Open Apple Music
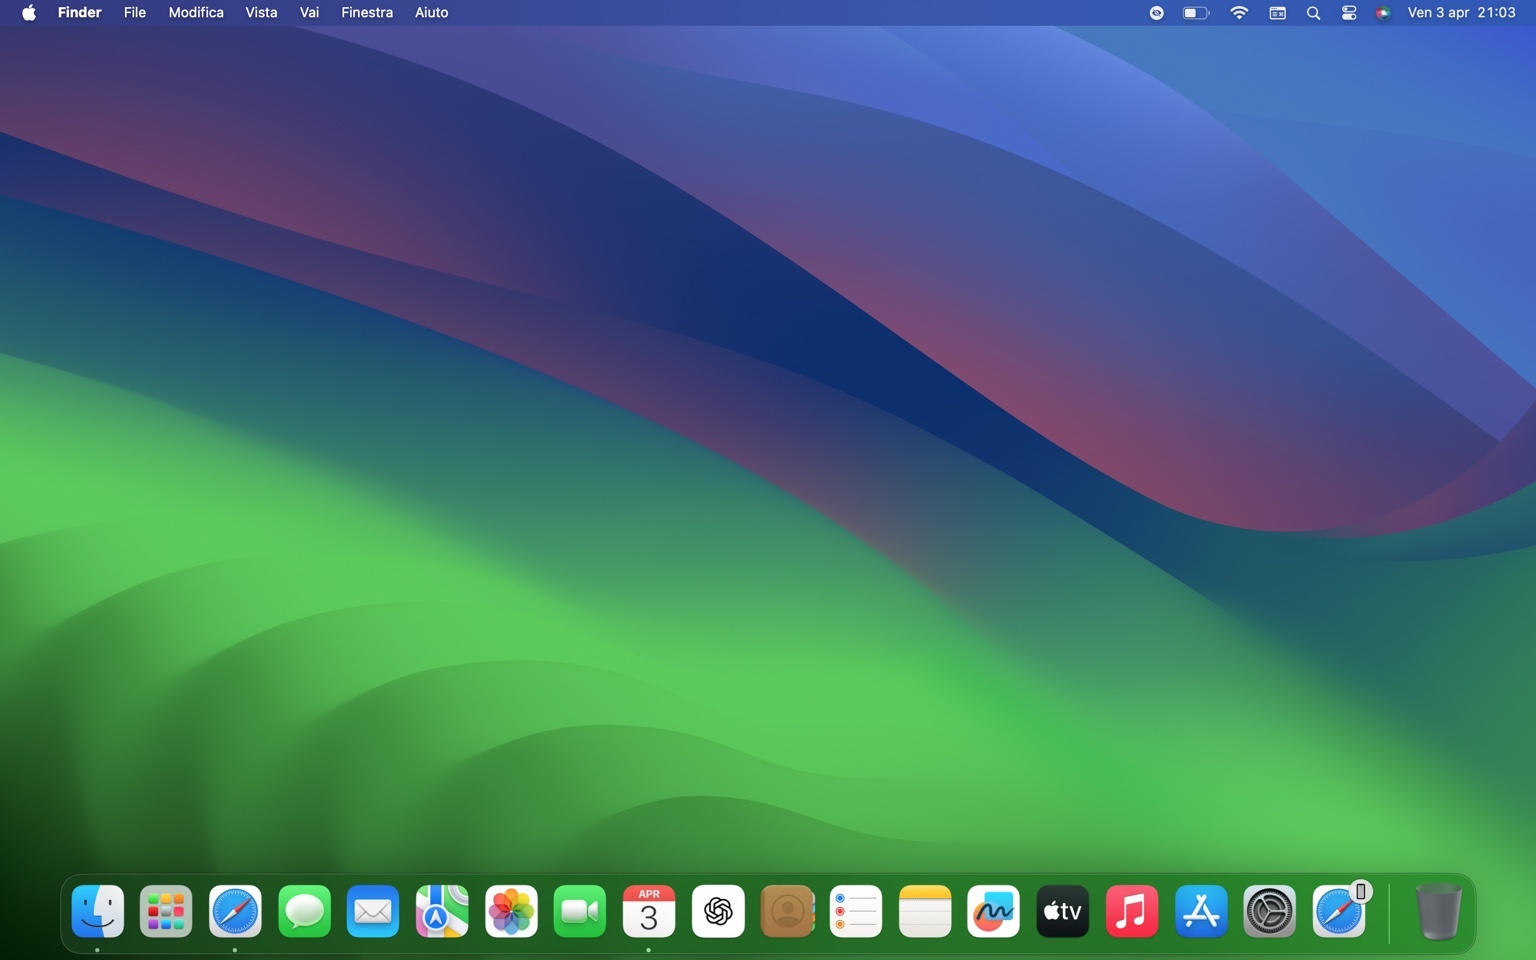The image size is (1536, 960). point(1131,911)
